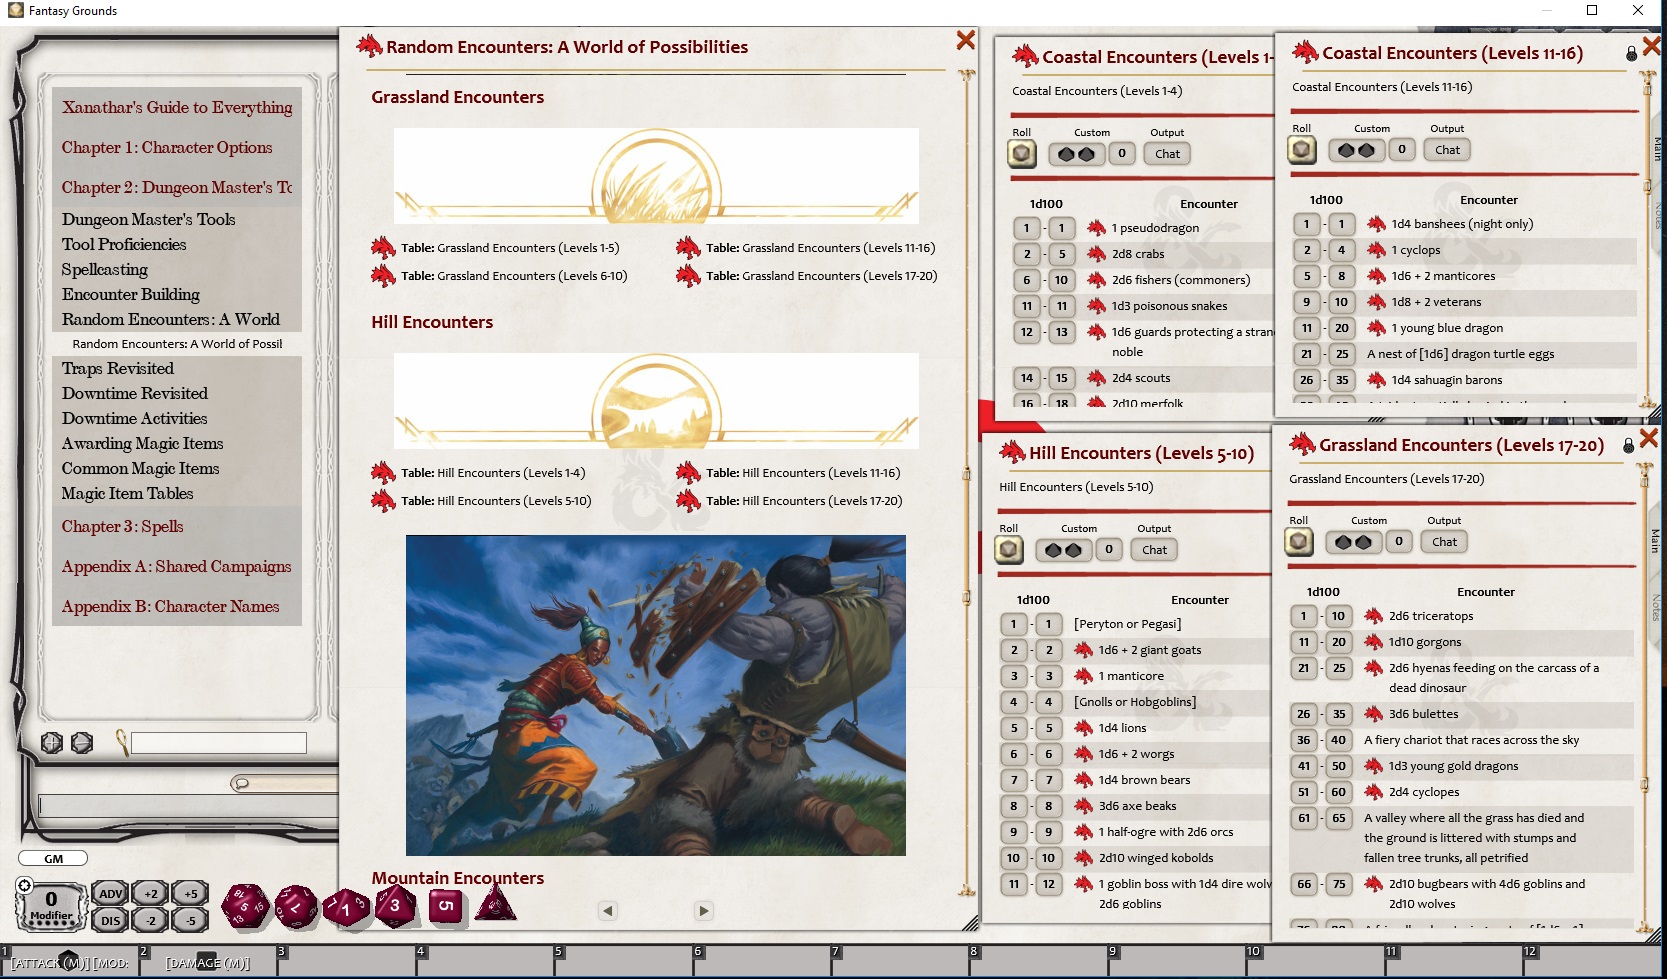The height and width of the screenshot is (979, 1667).
Task: Roll the d20 die from the dice tray
Action: tap(245, 905)
